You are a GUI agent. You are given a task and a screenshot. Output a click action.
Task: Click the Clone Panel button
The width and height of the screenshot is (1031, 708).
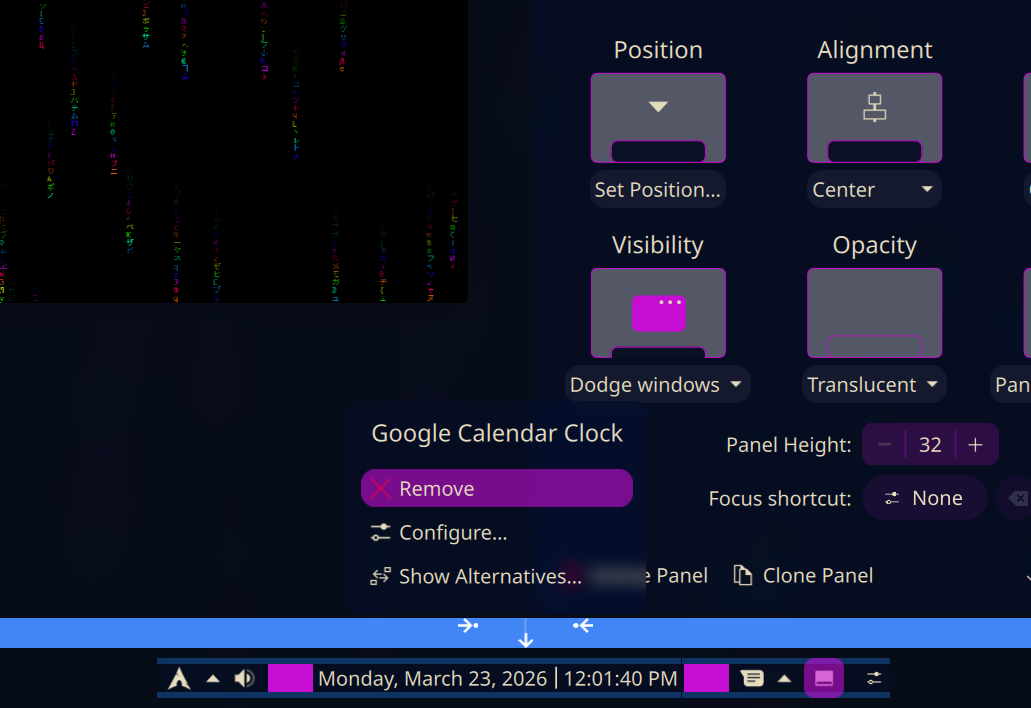(x=803, y=576)
